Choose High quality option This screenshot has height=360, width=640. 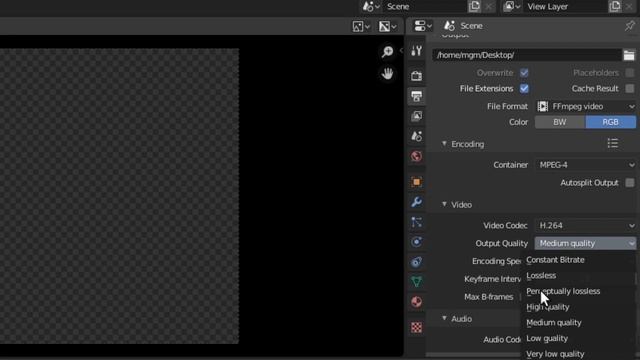tap(579, 307)
